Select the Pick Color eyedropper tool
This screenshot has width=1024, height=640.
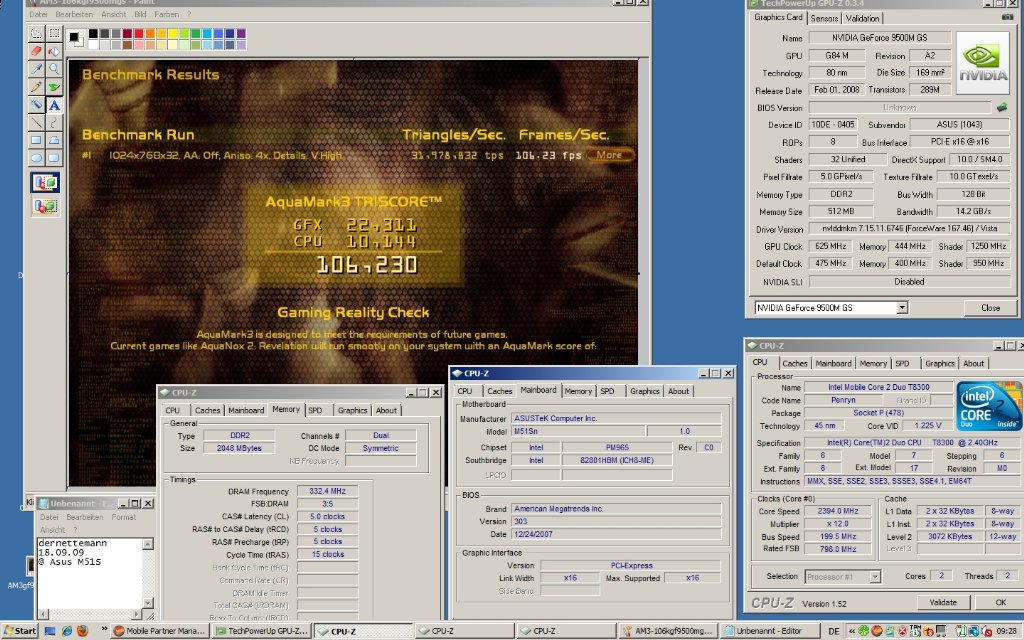pos(36,69)
